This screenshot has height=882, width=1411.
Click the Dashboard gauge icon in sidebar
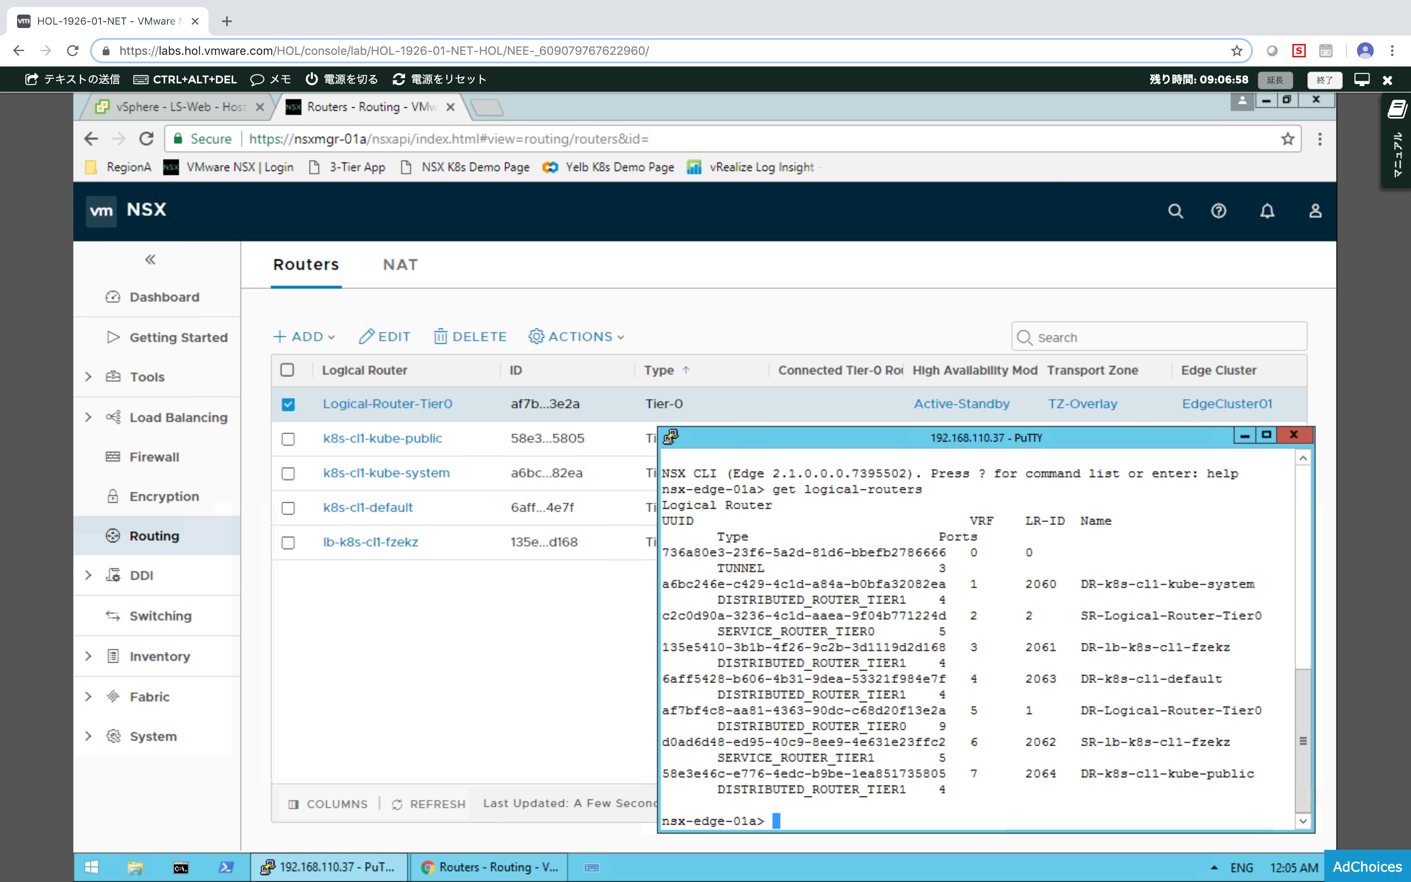tap(113, 297)
